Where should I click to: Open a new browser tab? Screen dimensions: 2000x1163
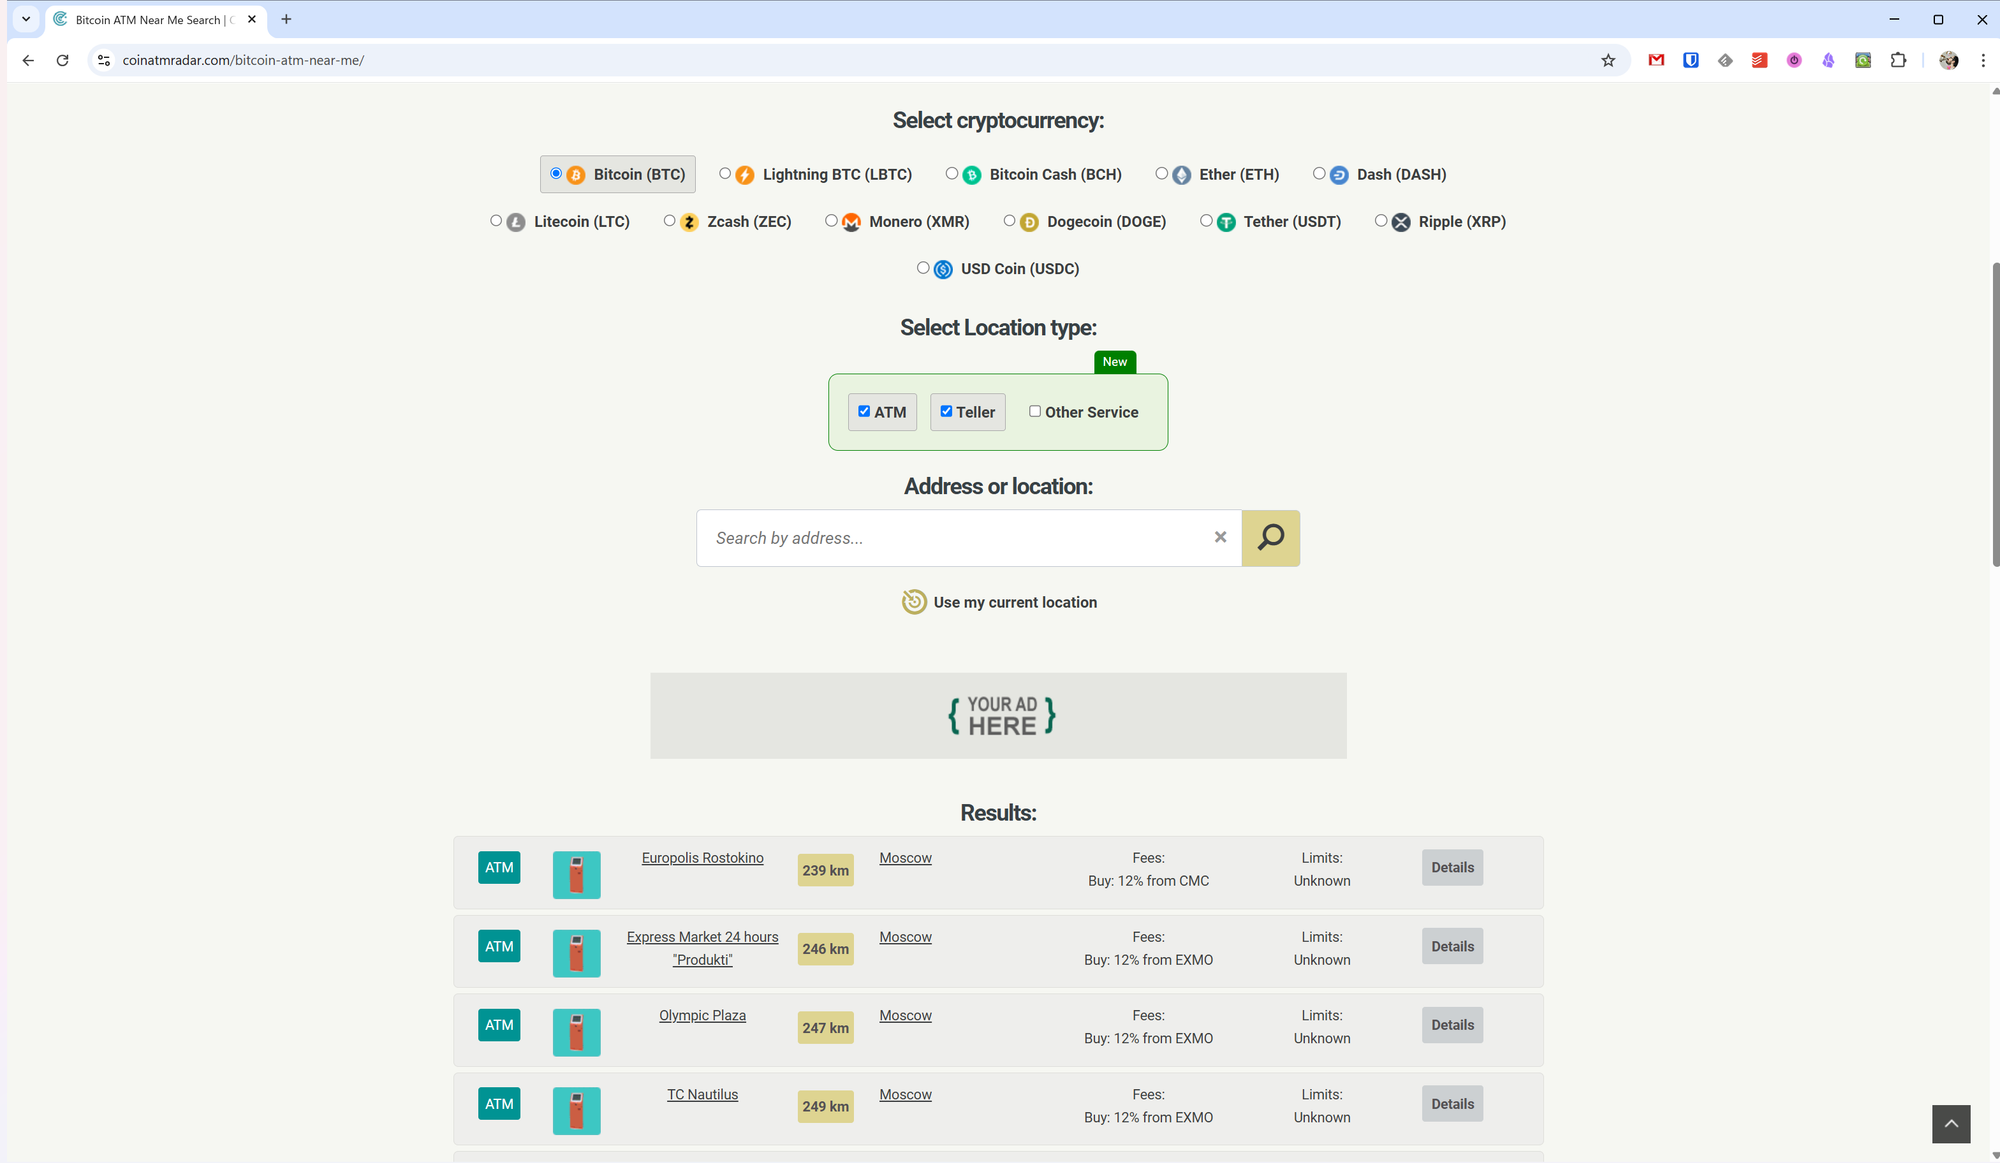coord(286,19)
